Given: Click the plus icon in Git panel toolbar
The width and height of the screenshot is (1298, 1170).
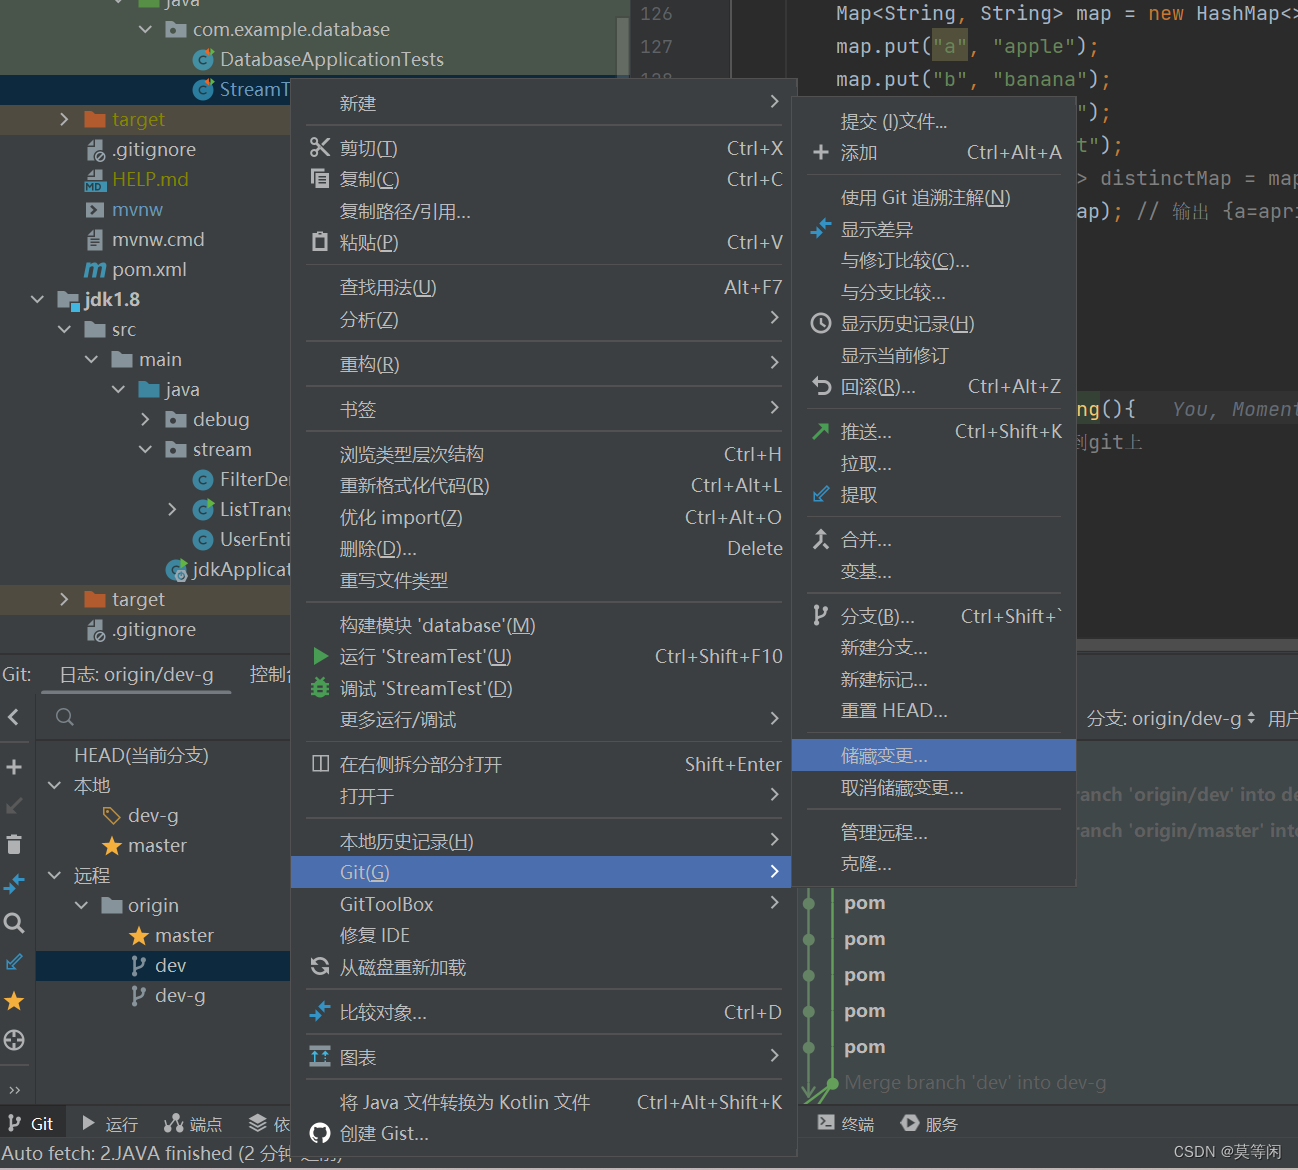Looking at the screenshot, I should tap(14, 766).
